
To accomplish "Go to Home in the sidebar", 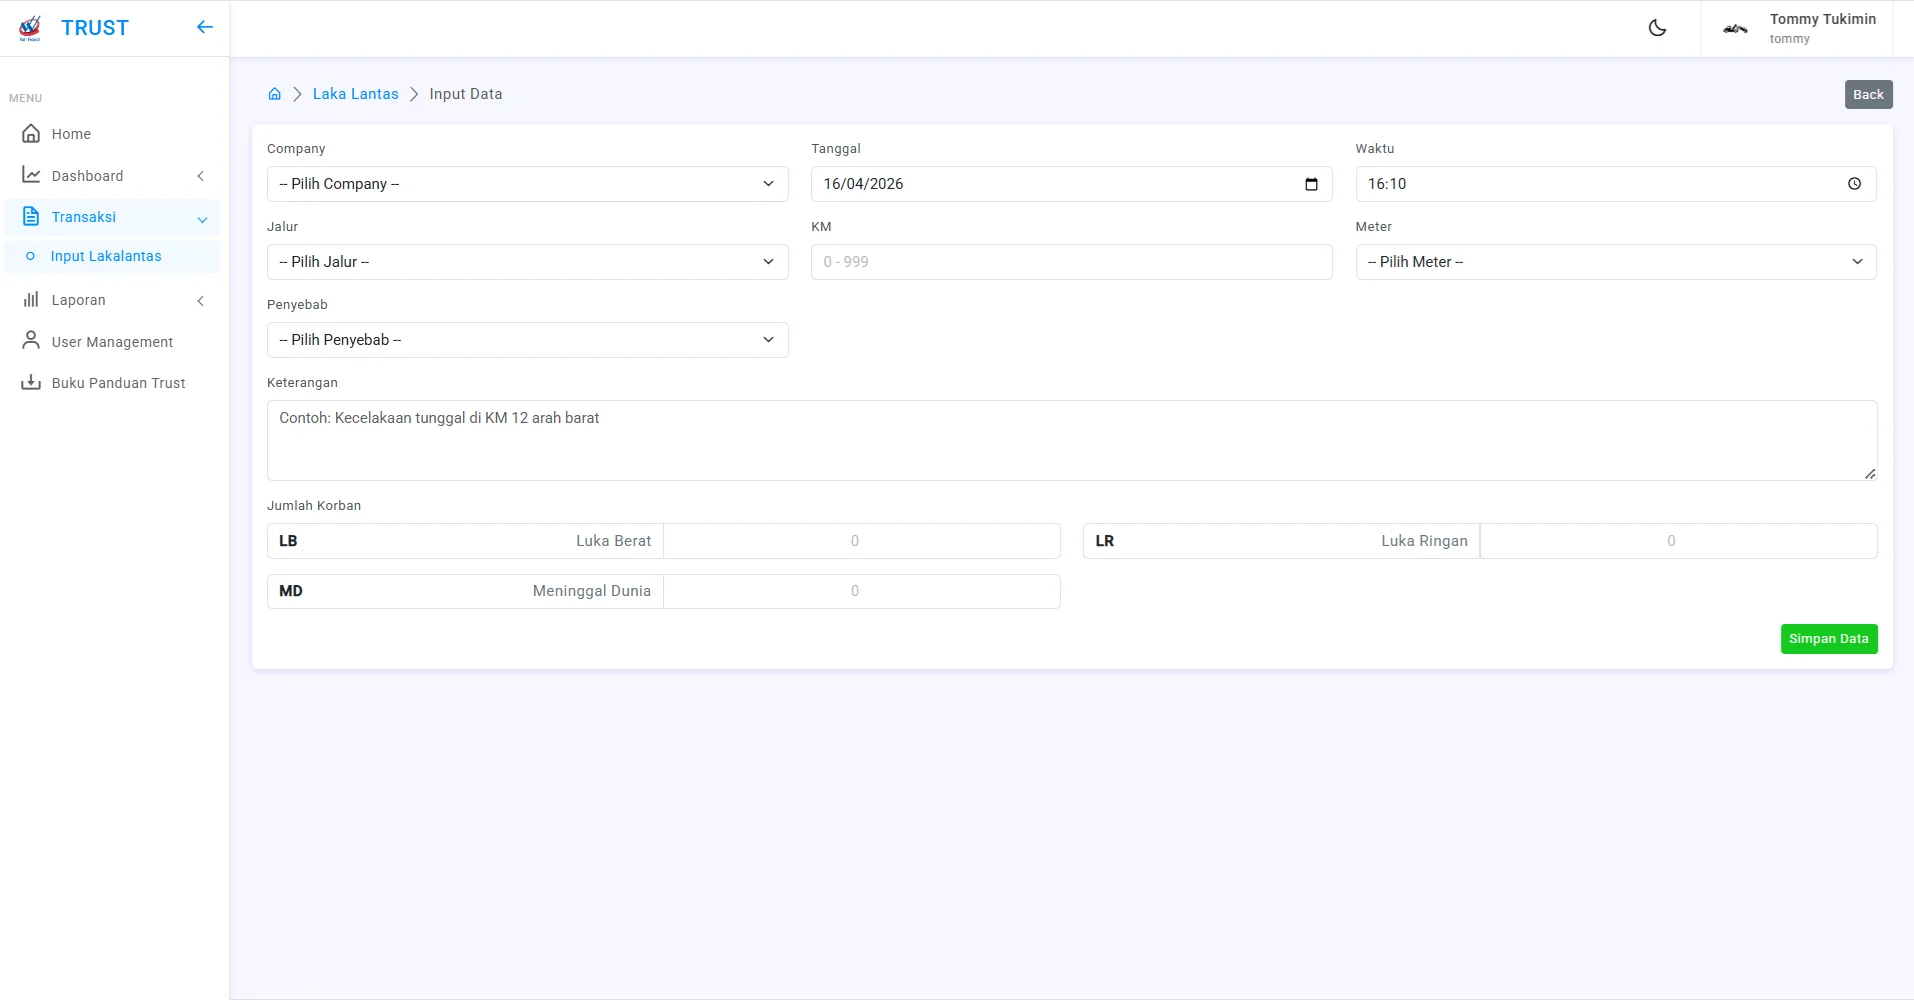I will point(71,134).
